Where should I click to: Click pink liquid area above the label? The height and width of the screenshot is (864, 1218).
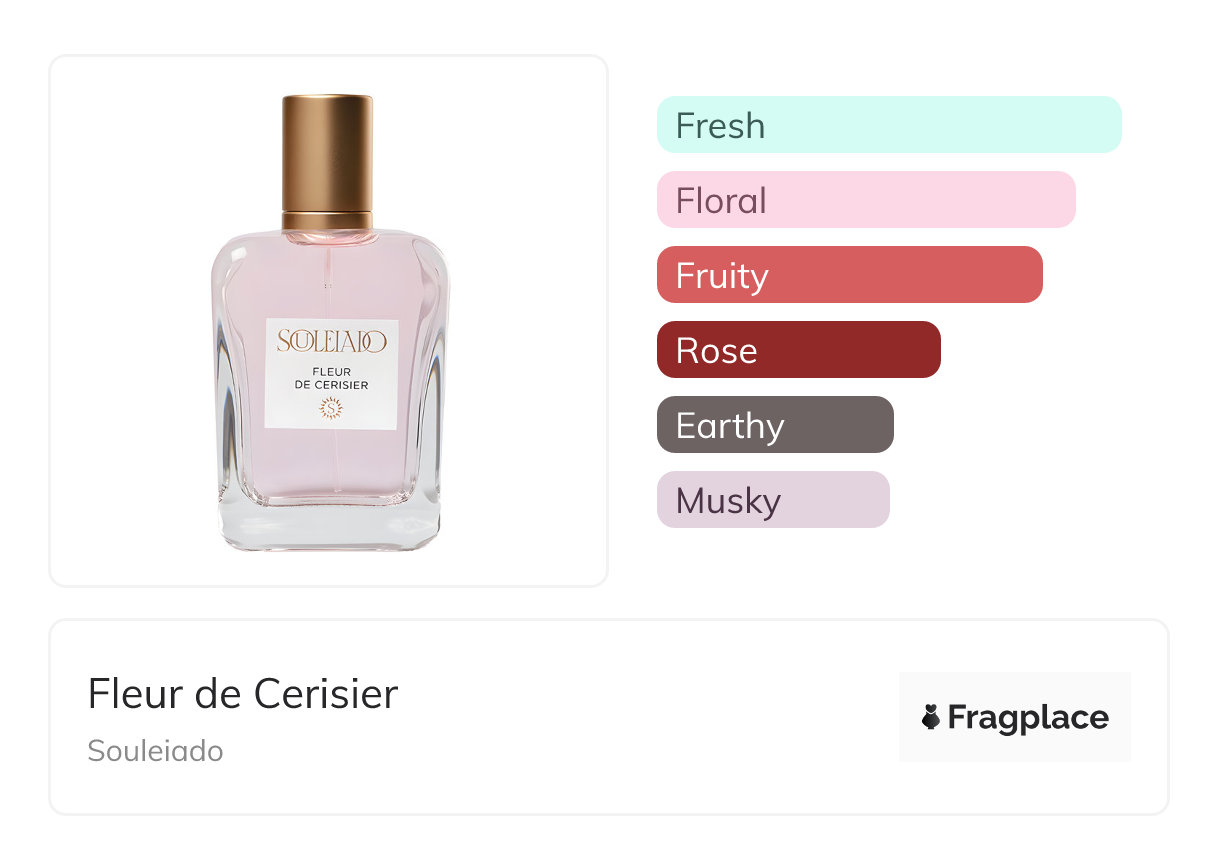[331, 280]
